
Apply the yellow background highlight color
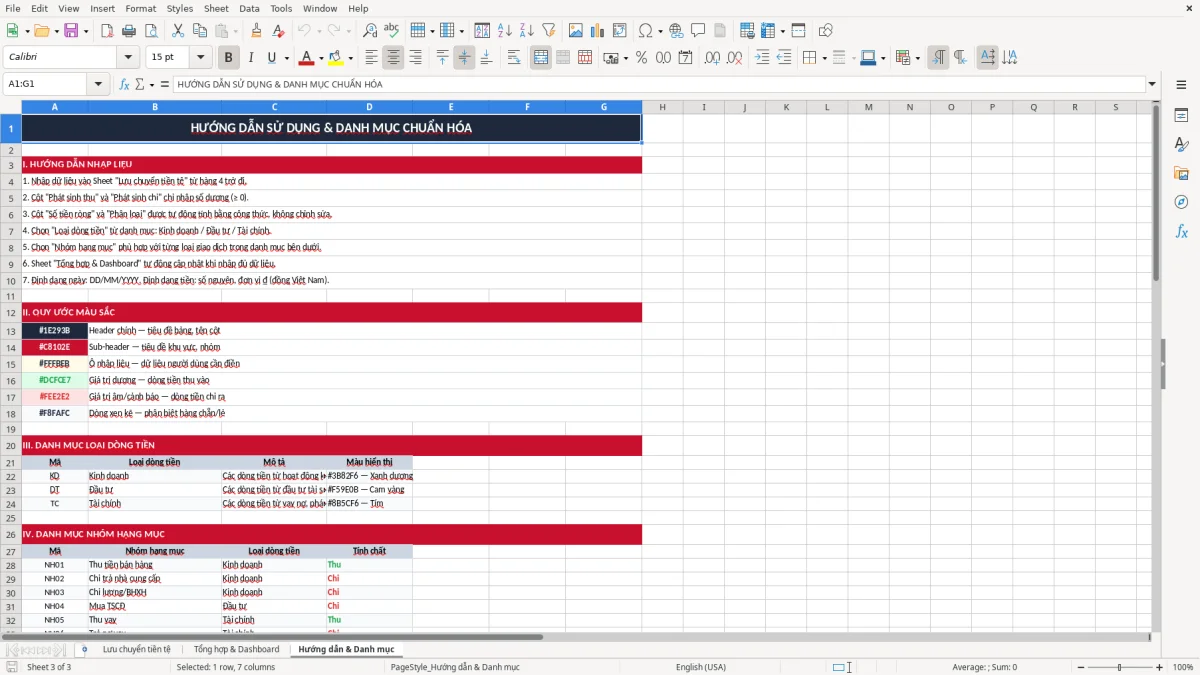click(x=336, y=58)
